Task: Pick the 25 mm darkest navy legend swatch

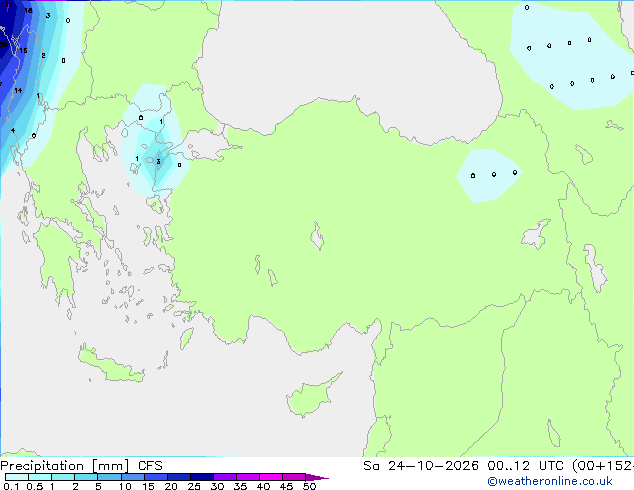Action: tap(202, 477)
